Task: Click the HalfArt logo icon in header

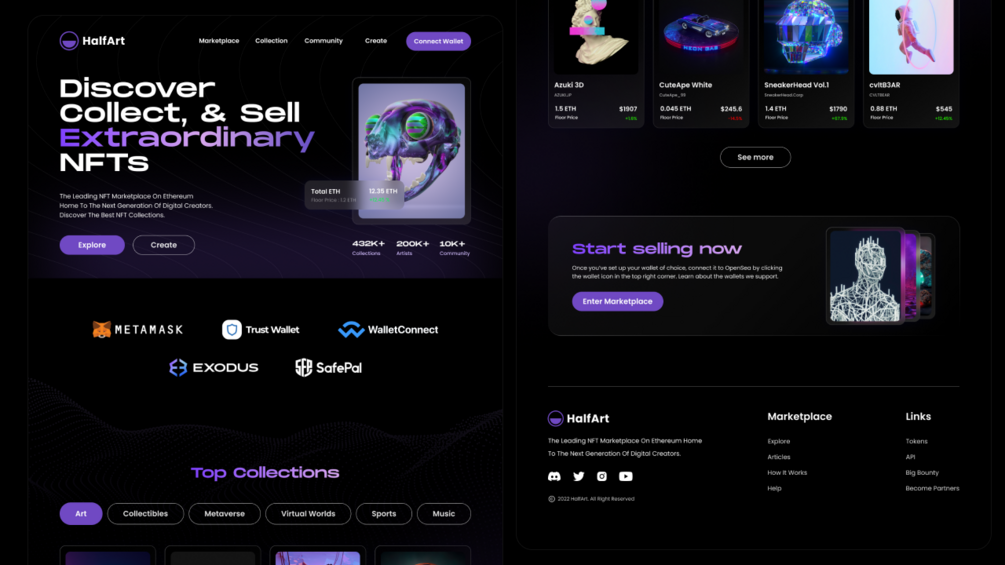Action: pyautogui.click(x=69, y=41)
